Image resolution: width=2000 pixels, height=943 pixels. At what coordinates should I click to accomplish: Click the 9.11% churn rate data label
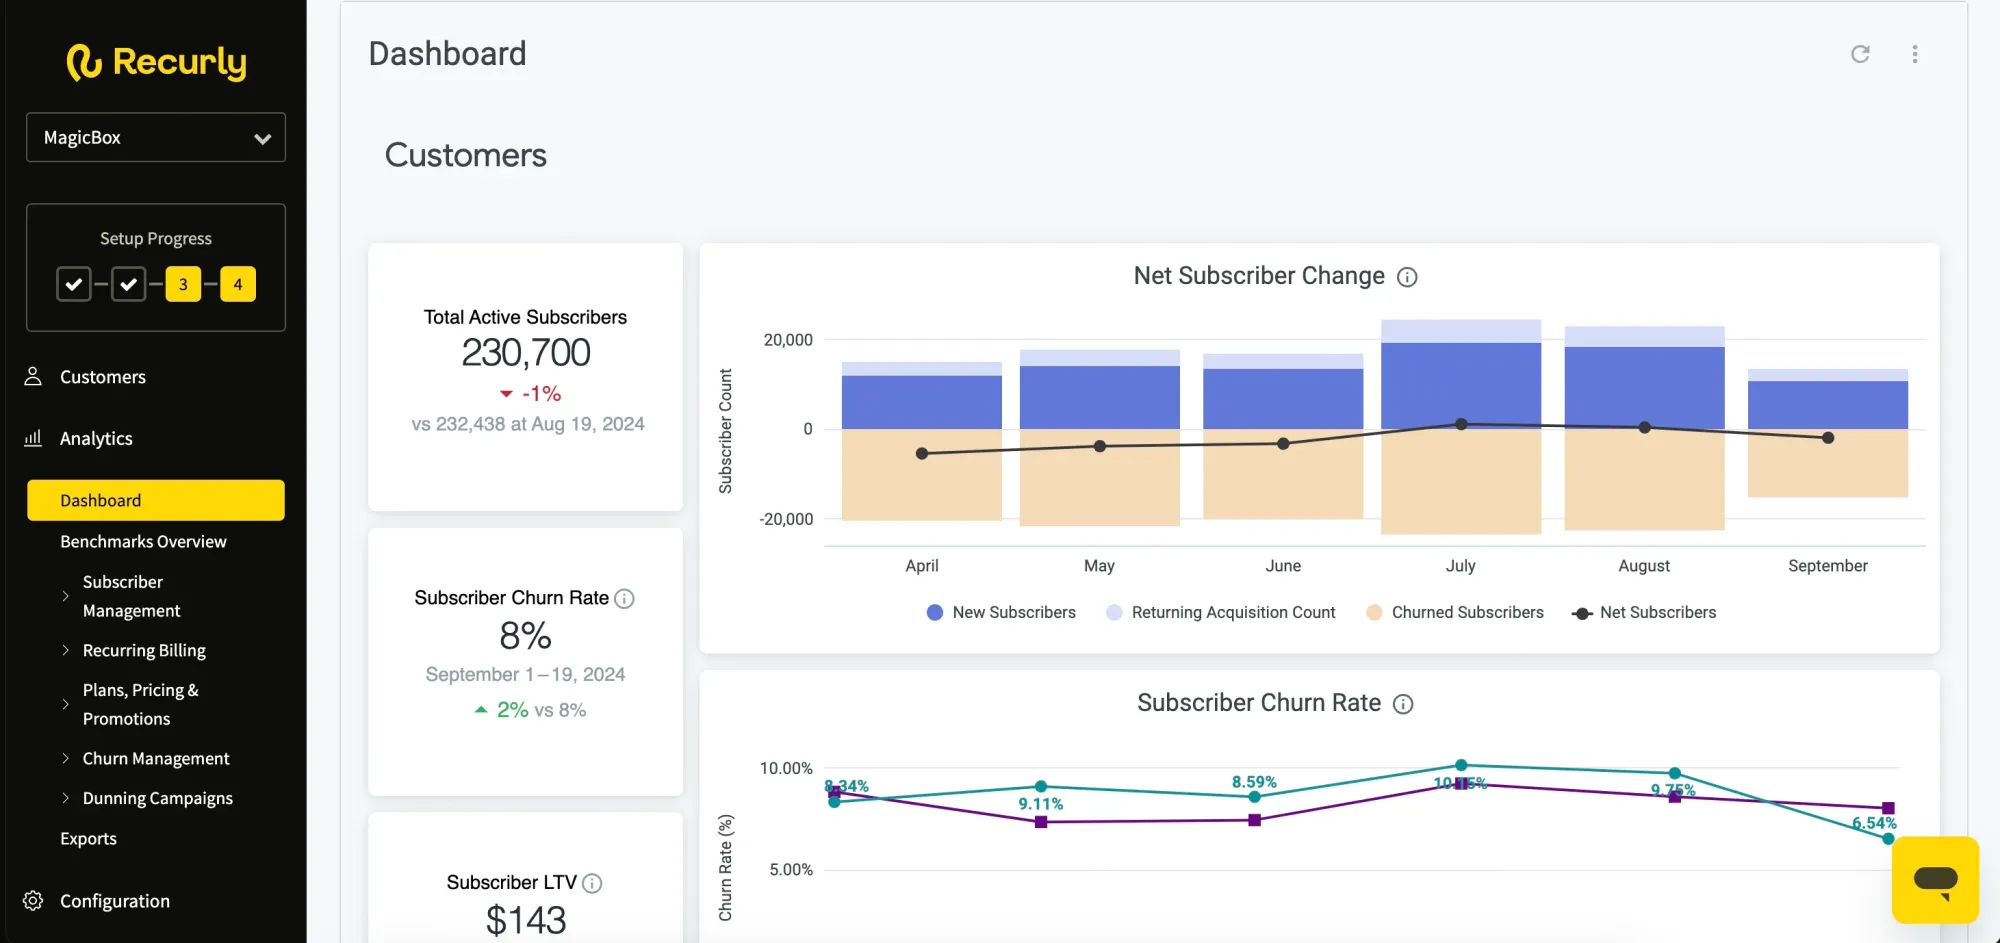(x=1041, y=804)
